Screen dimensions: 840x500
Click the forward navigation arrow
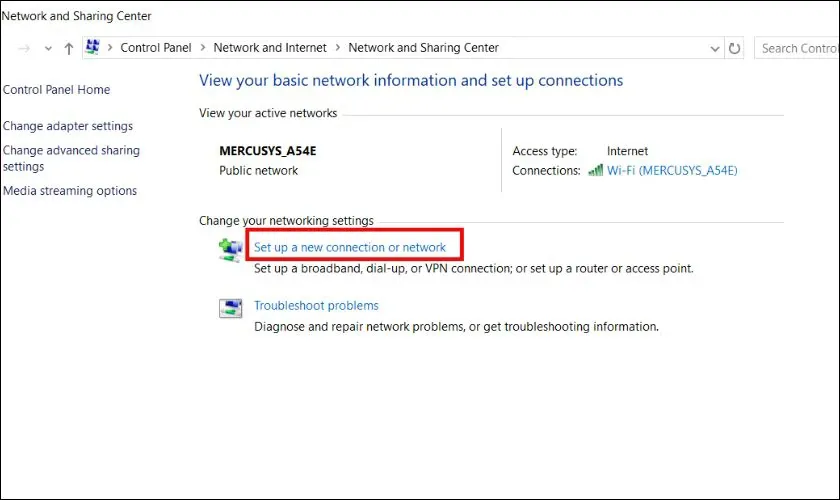click(25, 48)
